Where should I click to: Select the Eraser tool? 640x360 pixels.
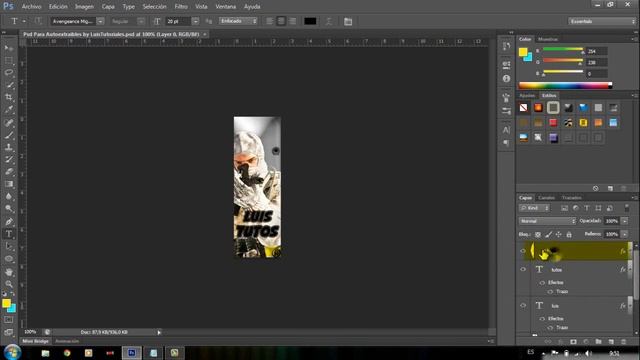click(x=9, y=171)
